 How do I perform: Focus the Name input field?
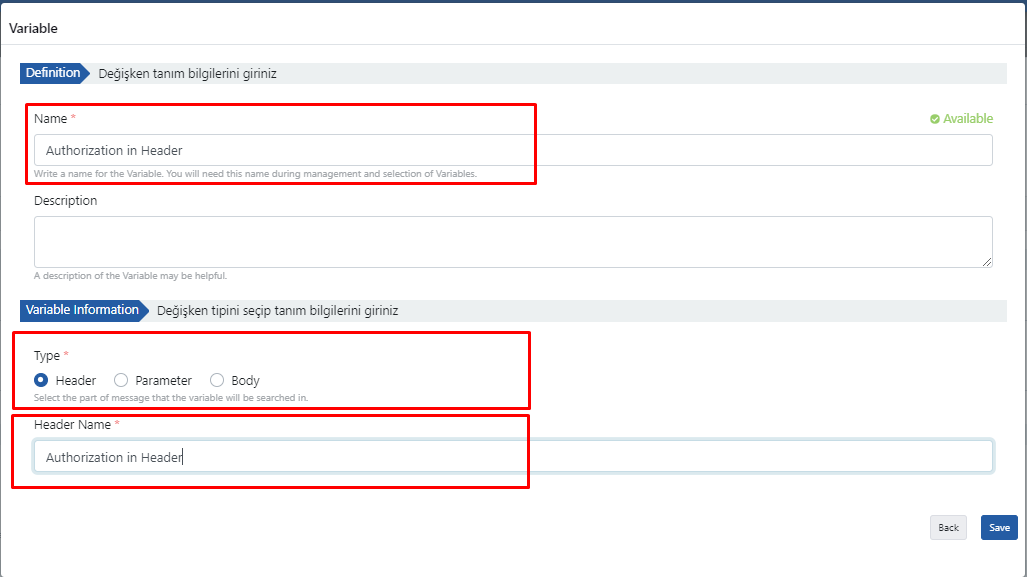click(x=512, y=150)
